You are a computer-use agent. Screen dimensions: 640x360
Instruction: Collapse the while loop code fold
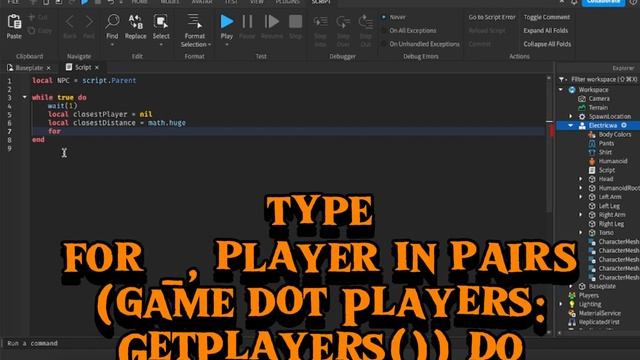tap(24, 97)
